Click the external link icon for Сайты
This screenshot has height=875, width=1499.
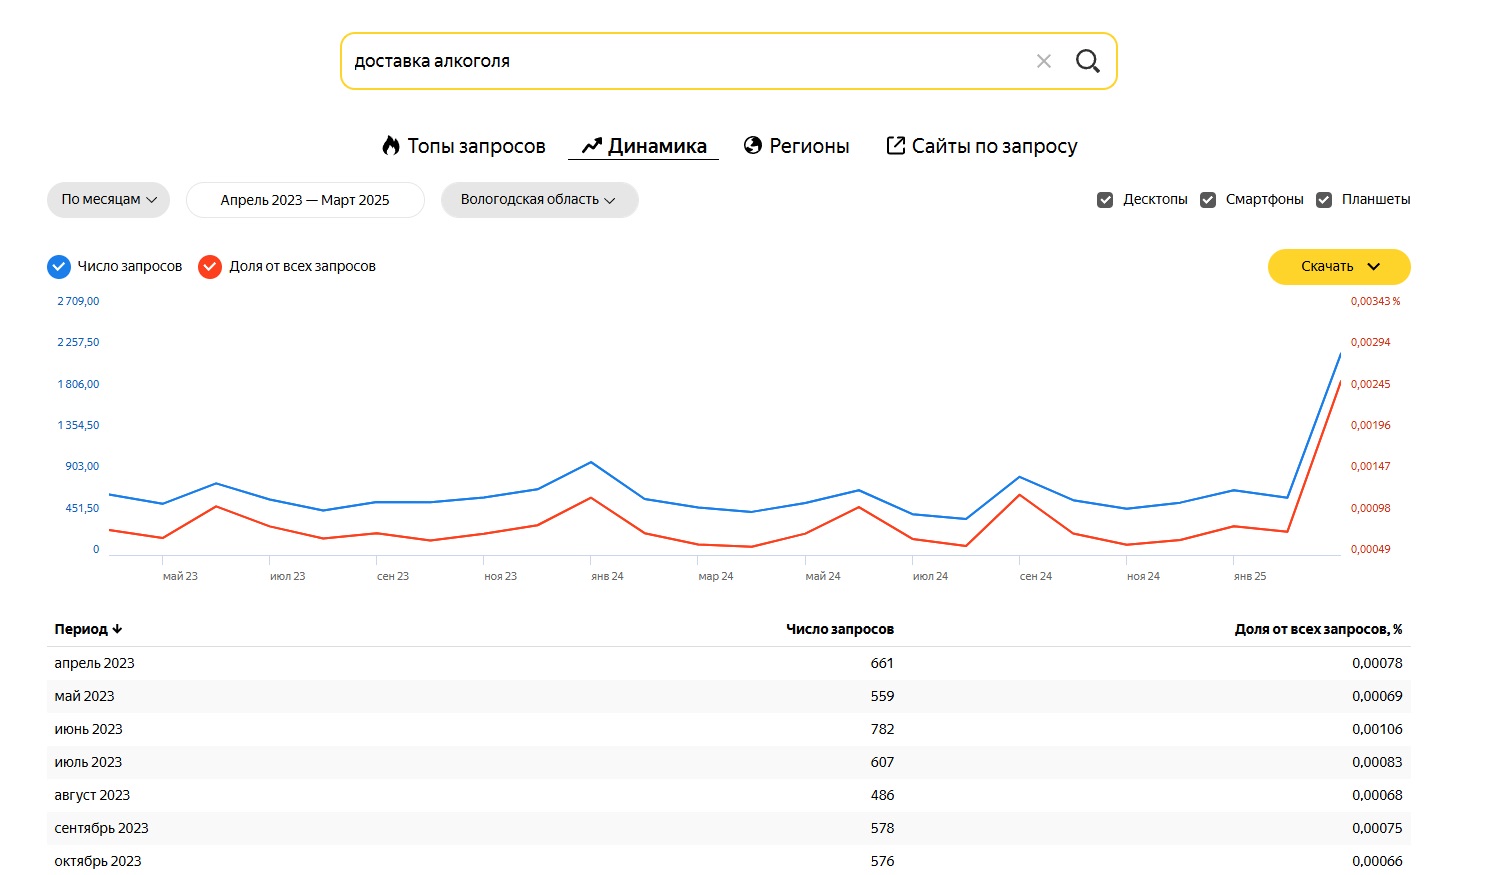tap(896, 146)
